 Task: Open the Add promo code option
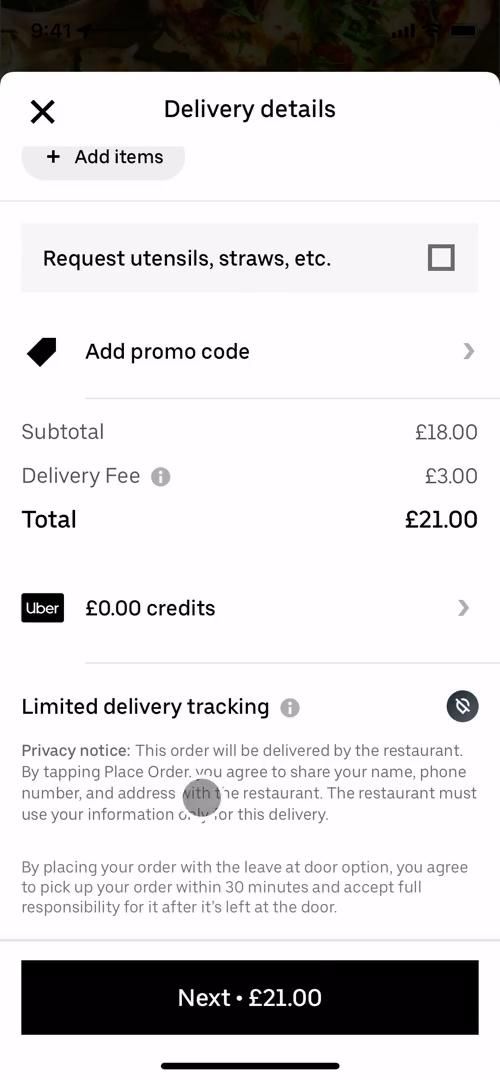coord(249,352)
